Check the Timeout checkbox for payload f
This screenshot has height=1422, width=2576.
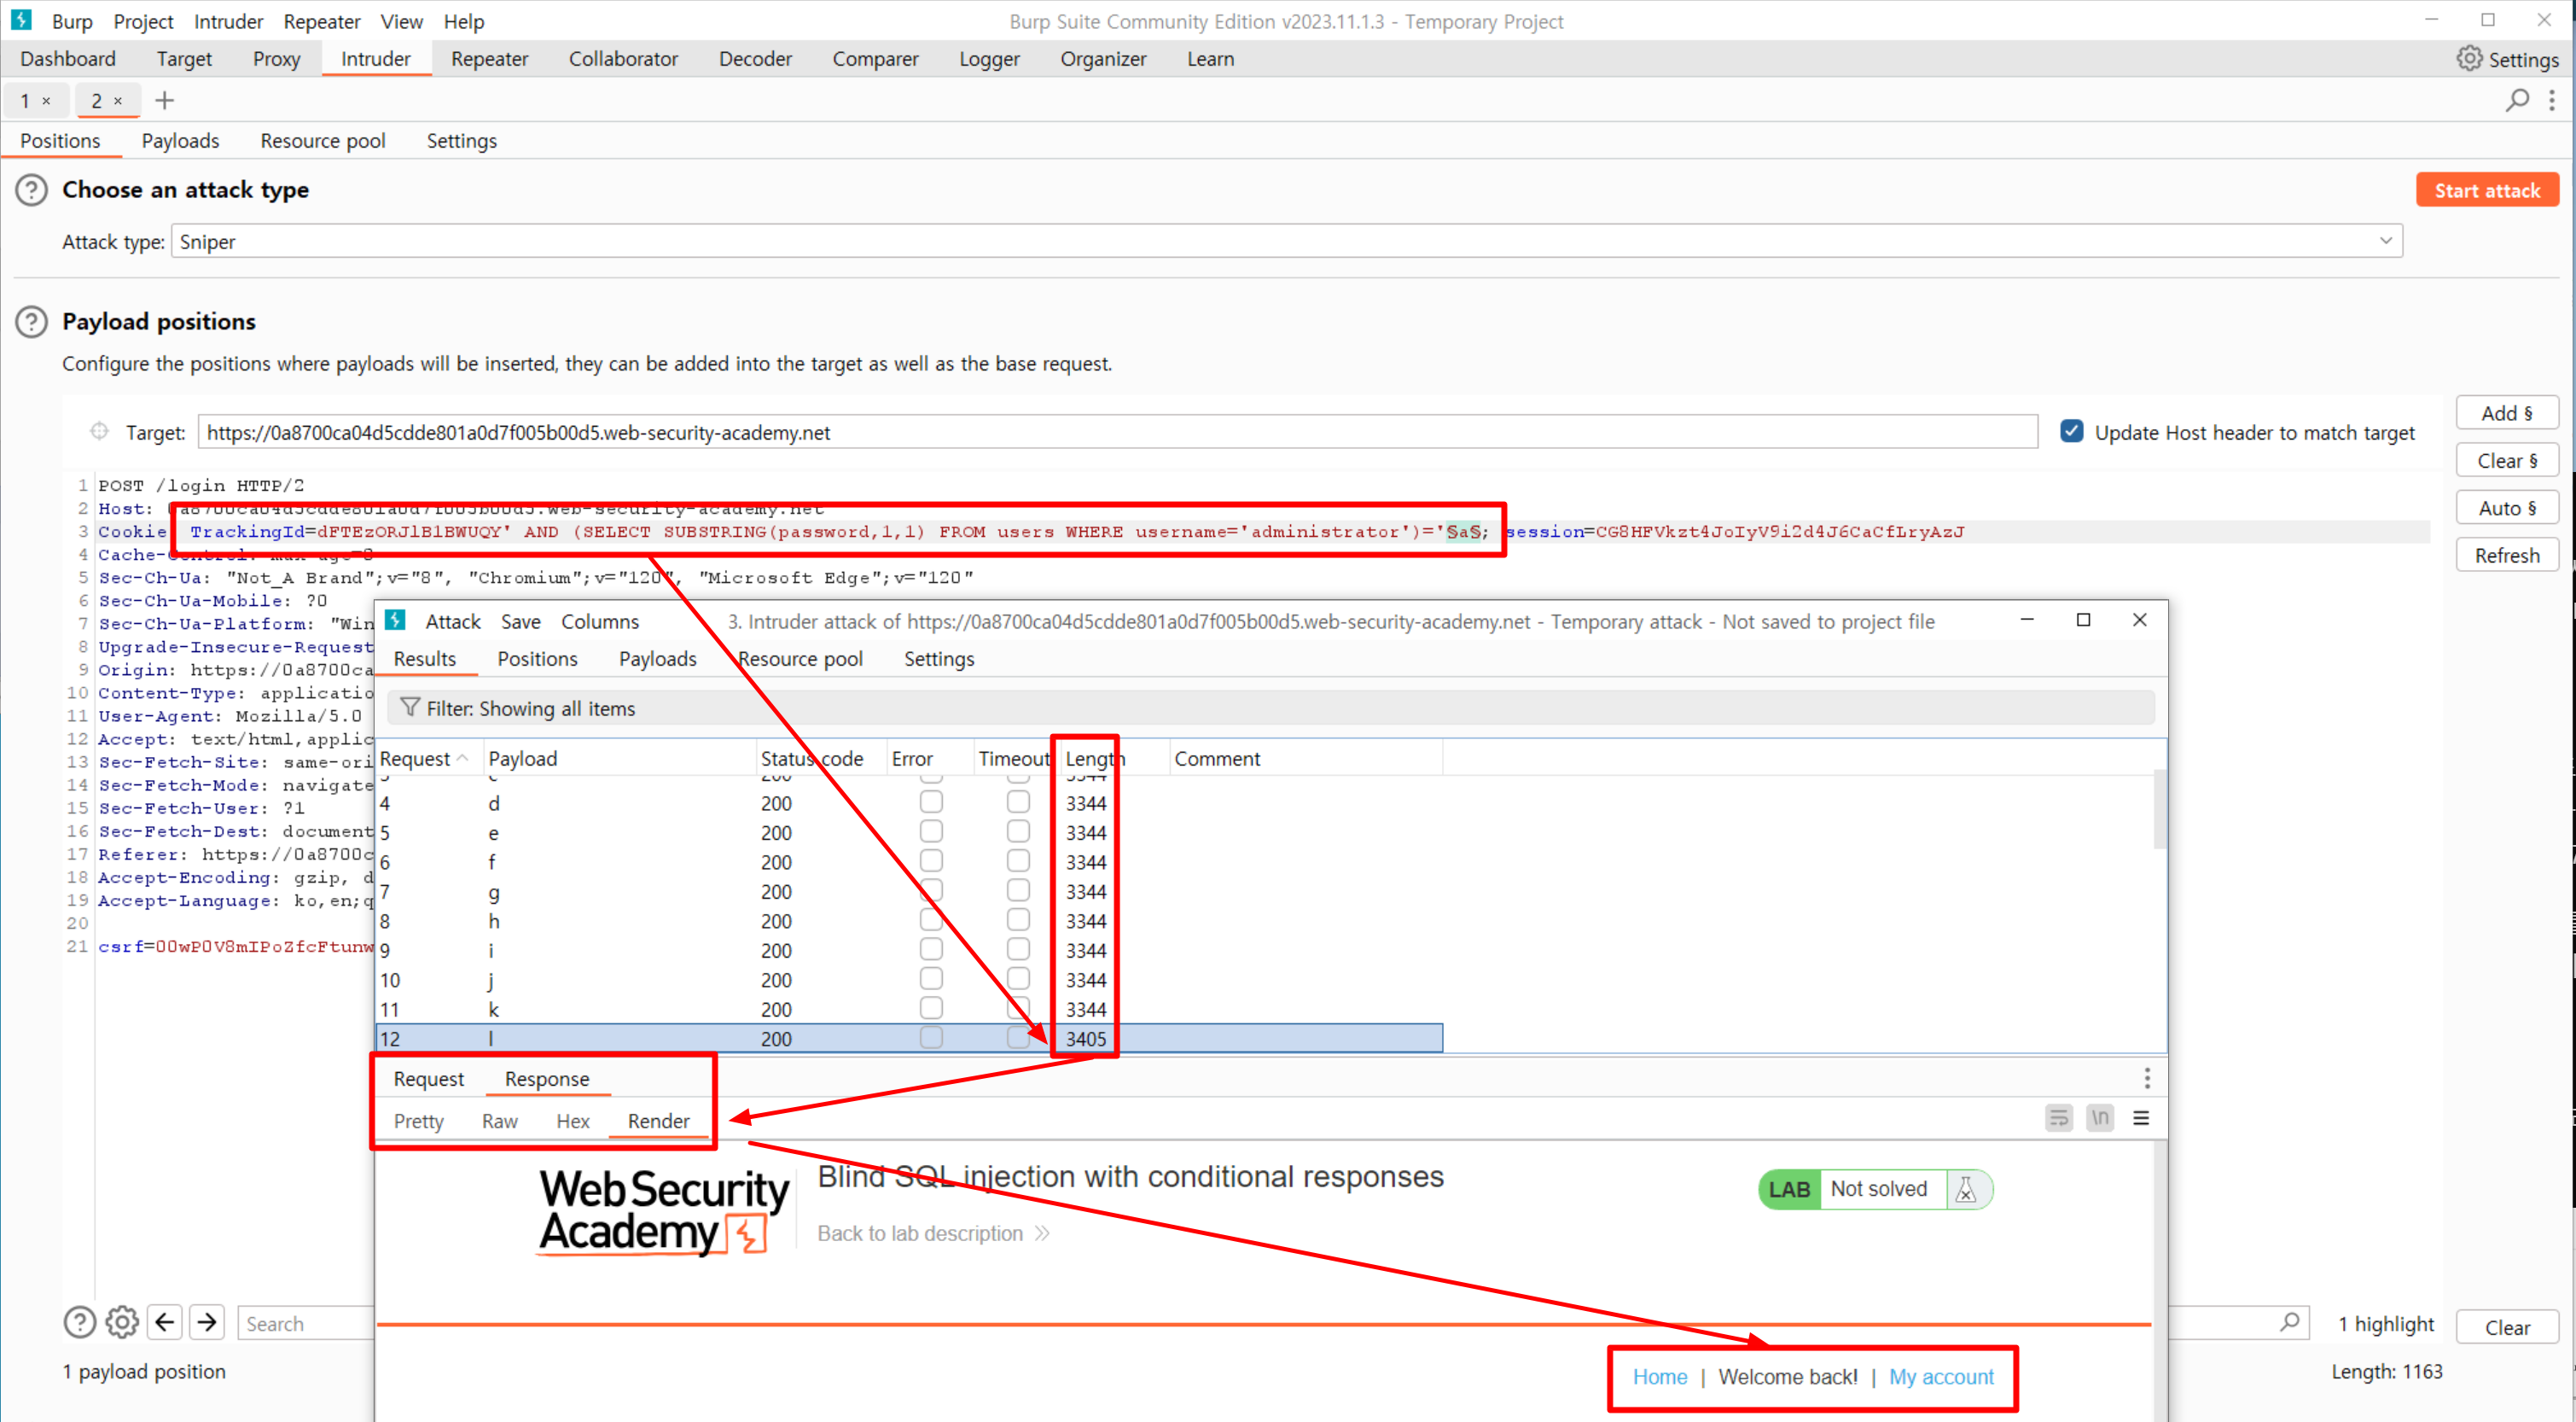click(x=1018, y=862)
